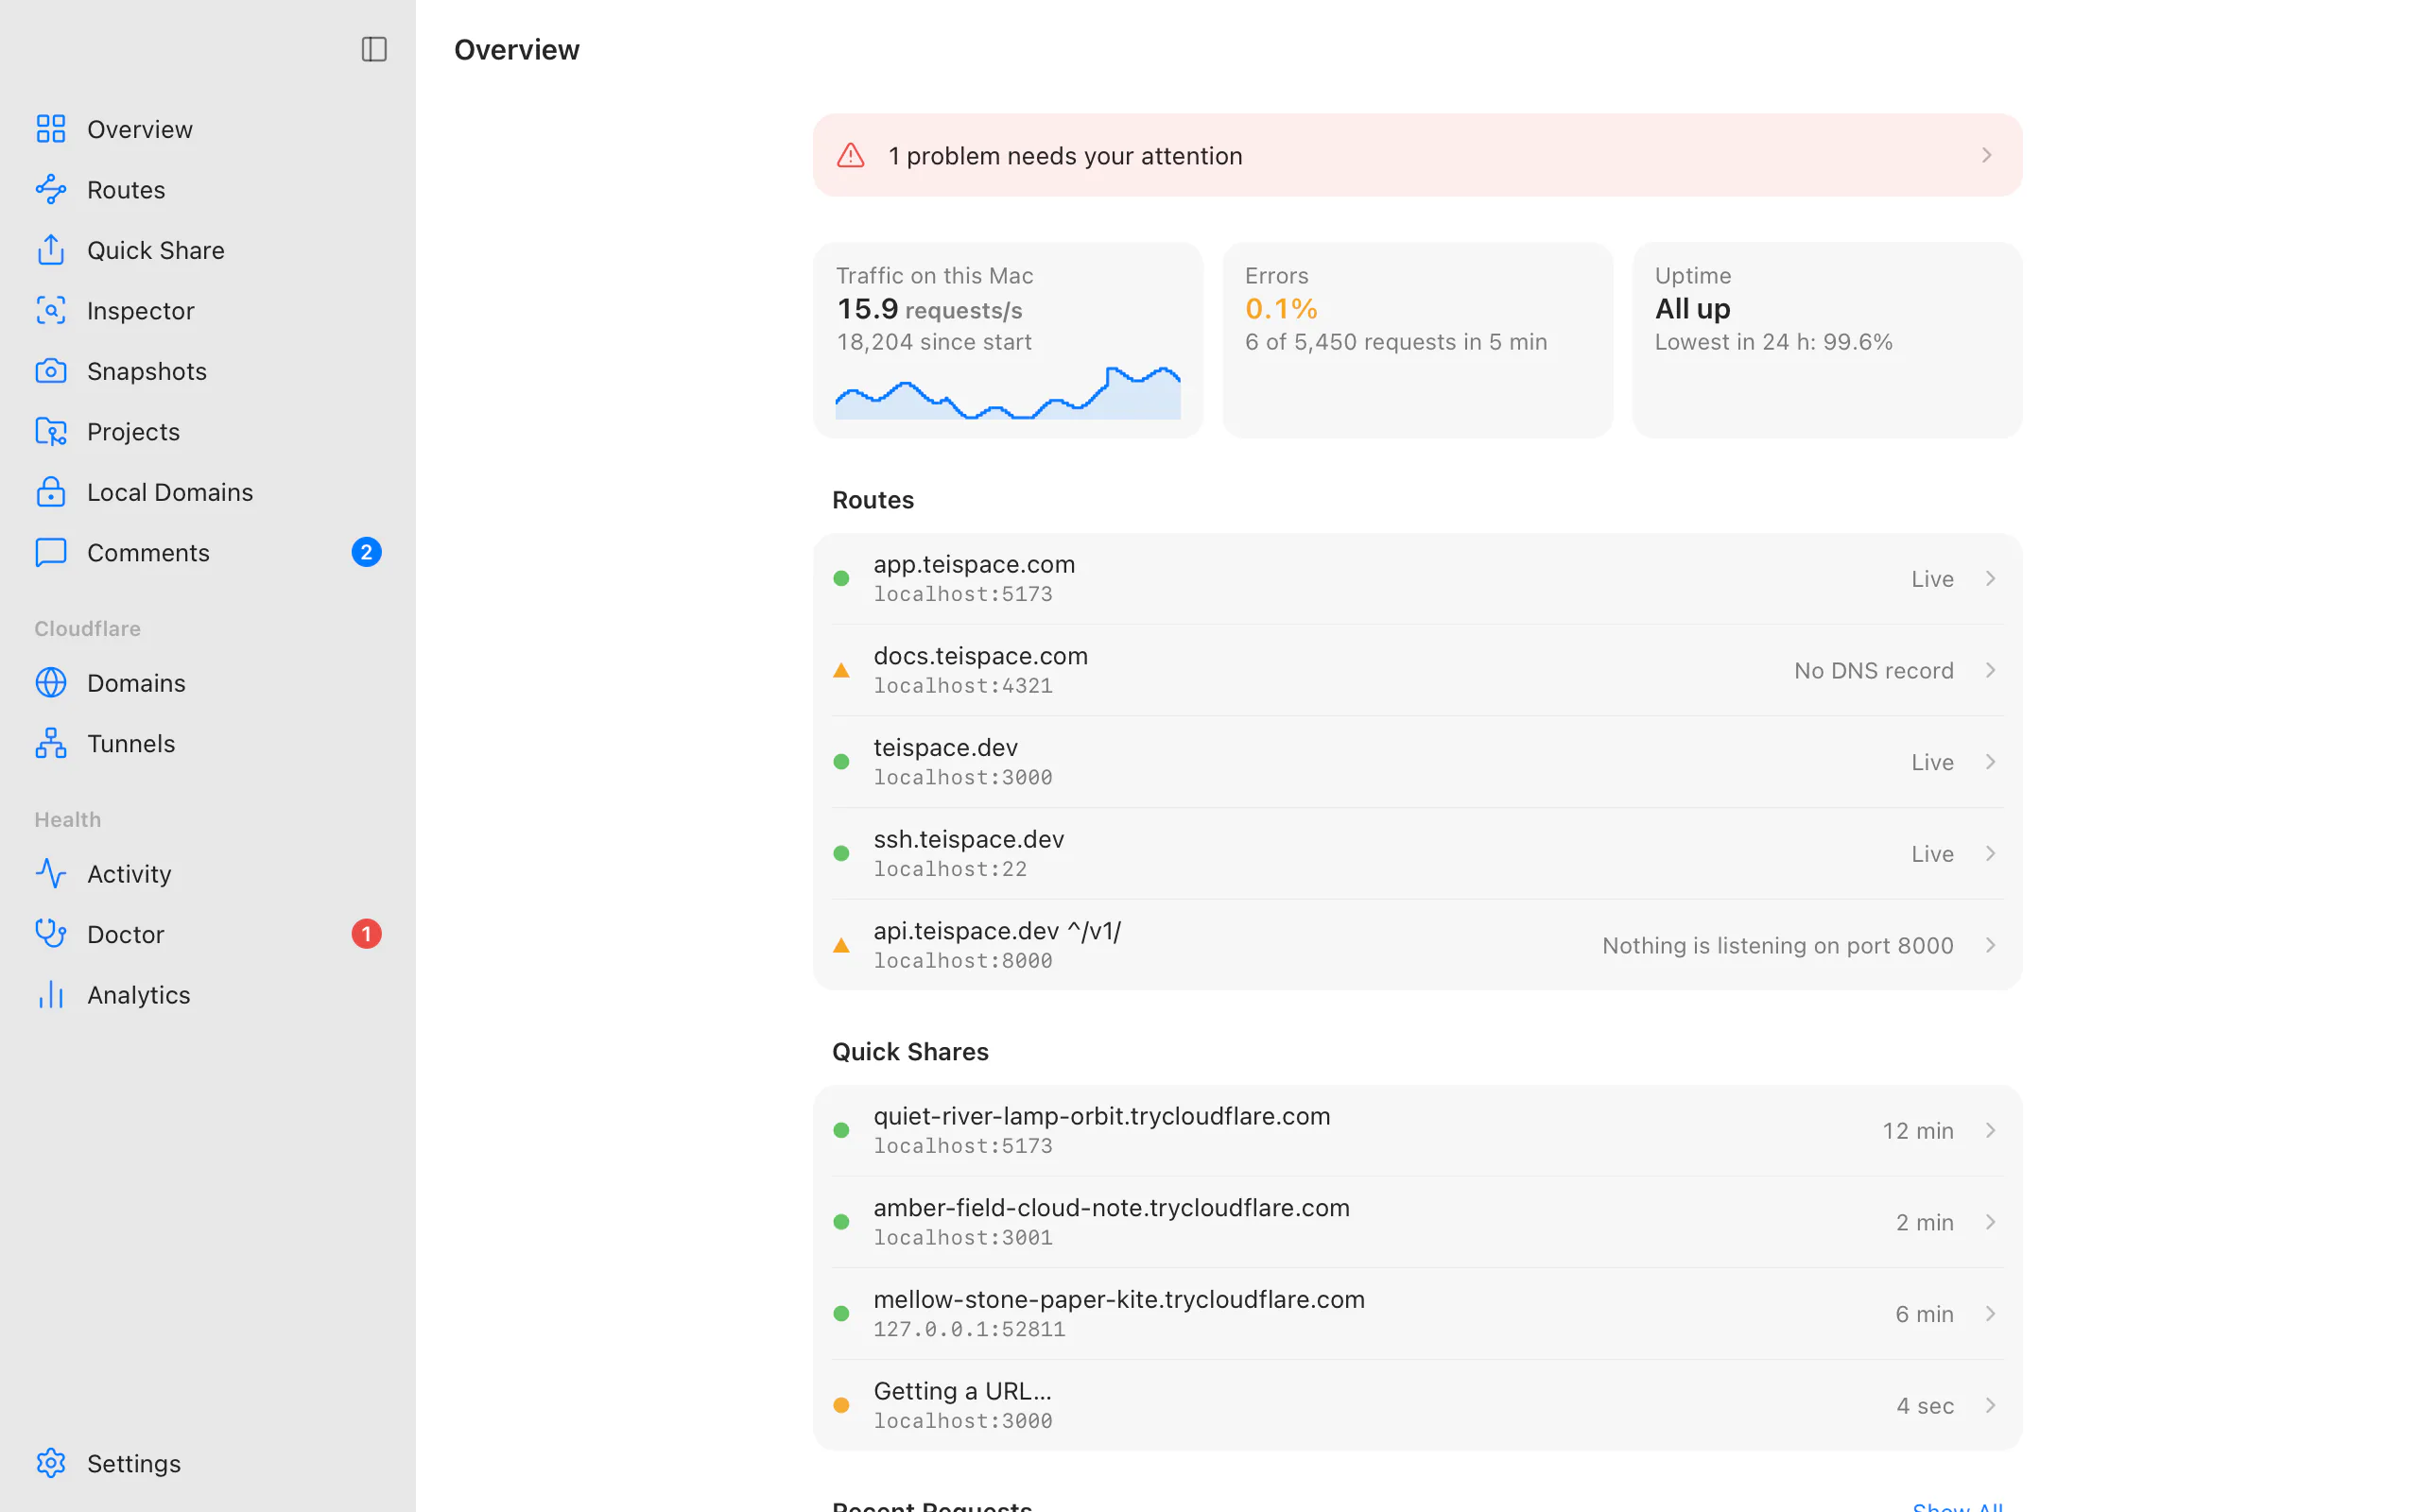Open quiet-river-lamp-orbit share chevron
This screenshot has width=2420, height=1512.
[x=1990, y=1130]
